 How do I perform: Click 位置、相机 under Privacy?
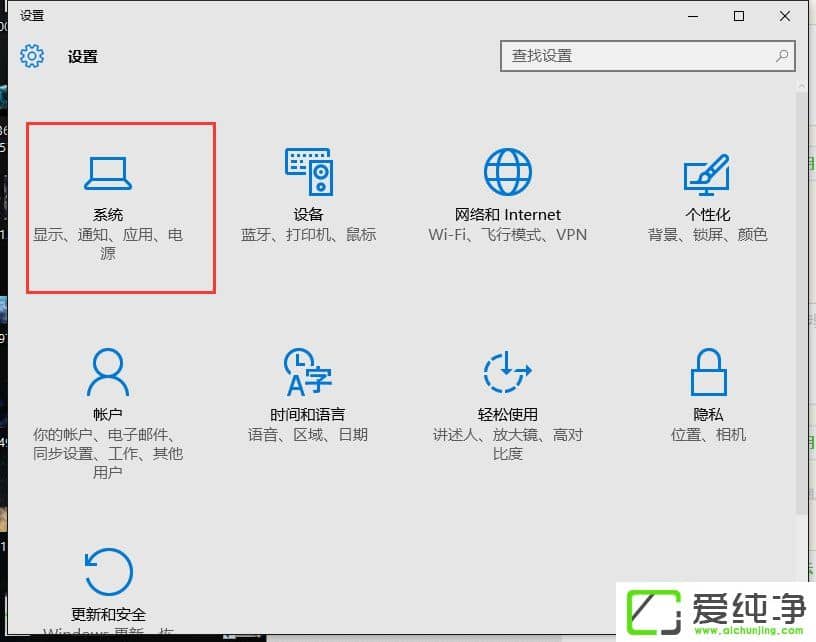708,435
